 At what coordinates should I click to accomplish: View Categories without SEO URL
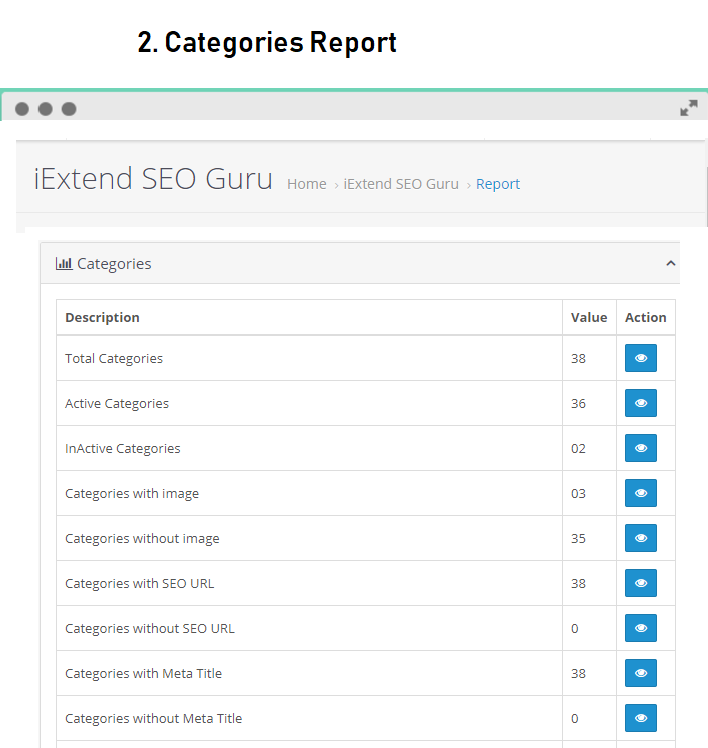point(640,628)
